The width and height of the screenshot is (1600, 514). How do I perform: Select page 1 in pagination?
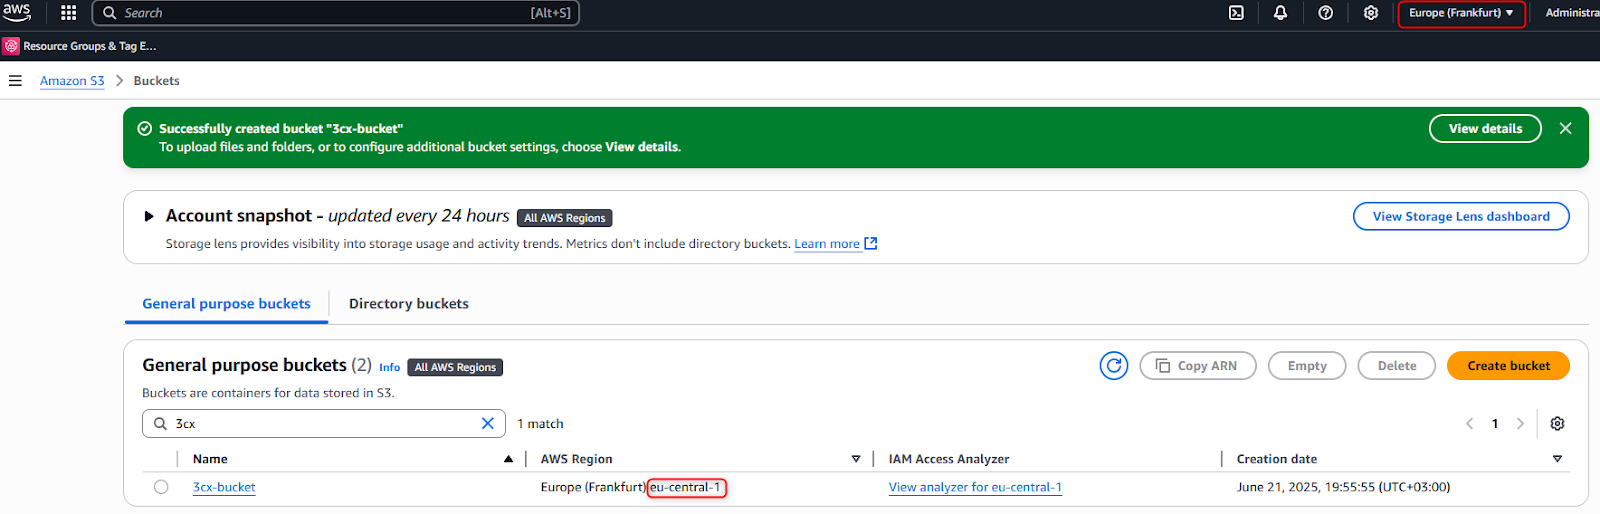tap(1495, 424)
